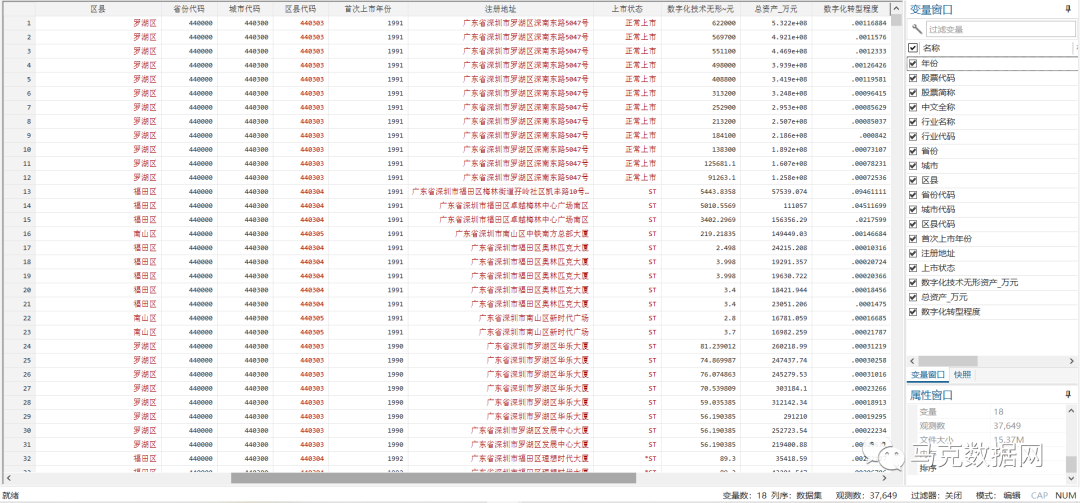Select the 上市状态 column header
Image resolution: width=1080 pixels, height=503 pixels.
[x=627, y=9]
